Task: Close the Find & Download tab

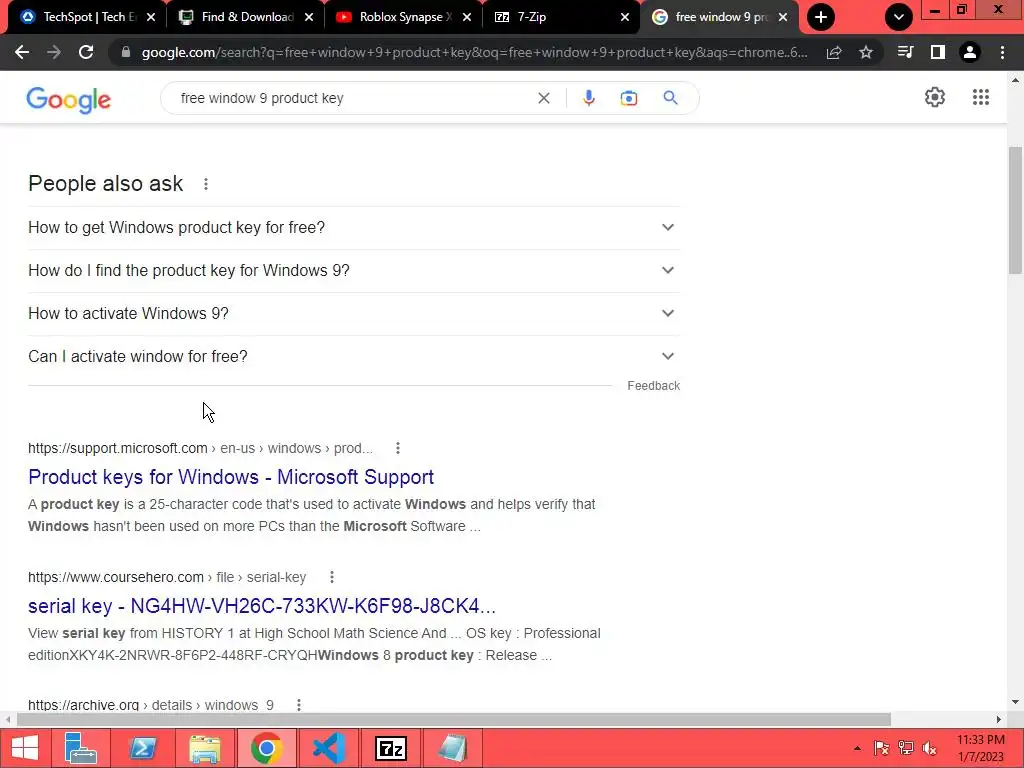Action: click(309, 17)
